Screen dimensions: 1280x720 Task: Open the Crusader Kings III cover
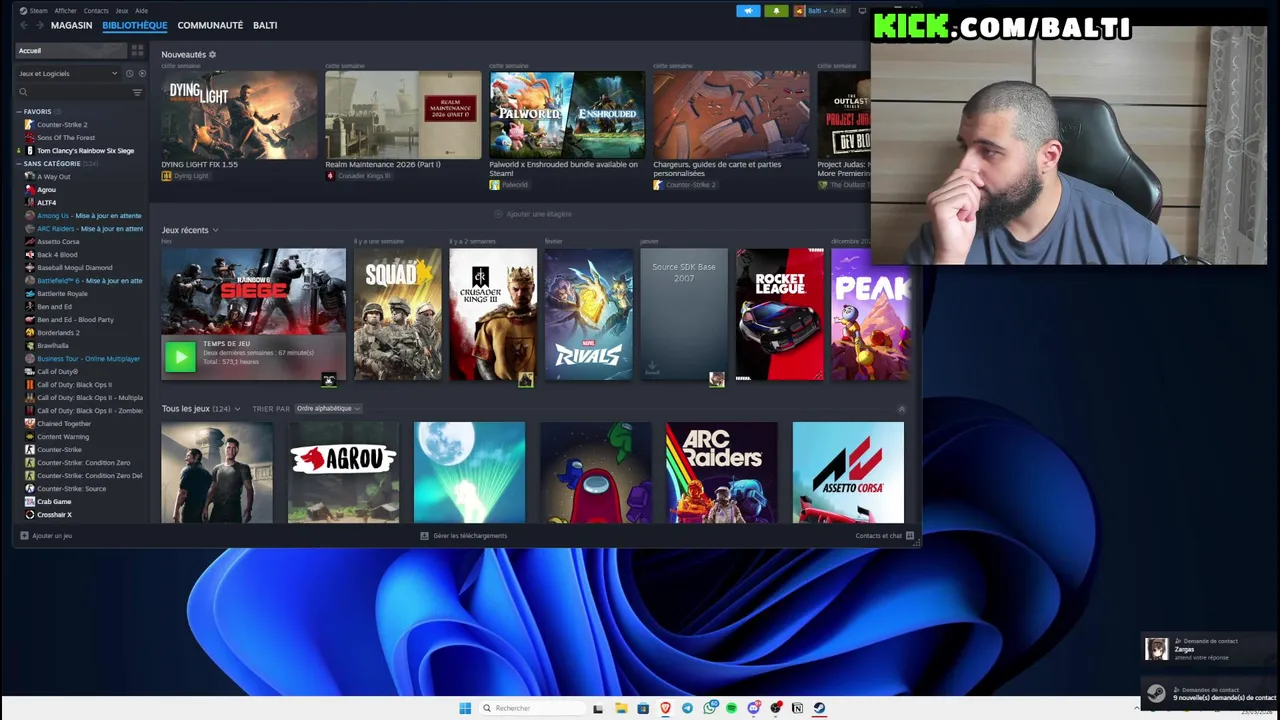pos(493,315)
